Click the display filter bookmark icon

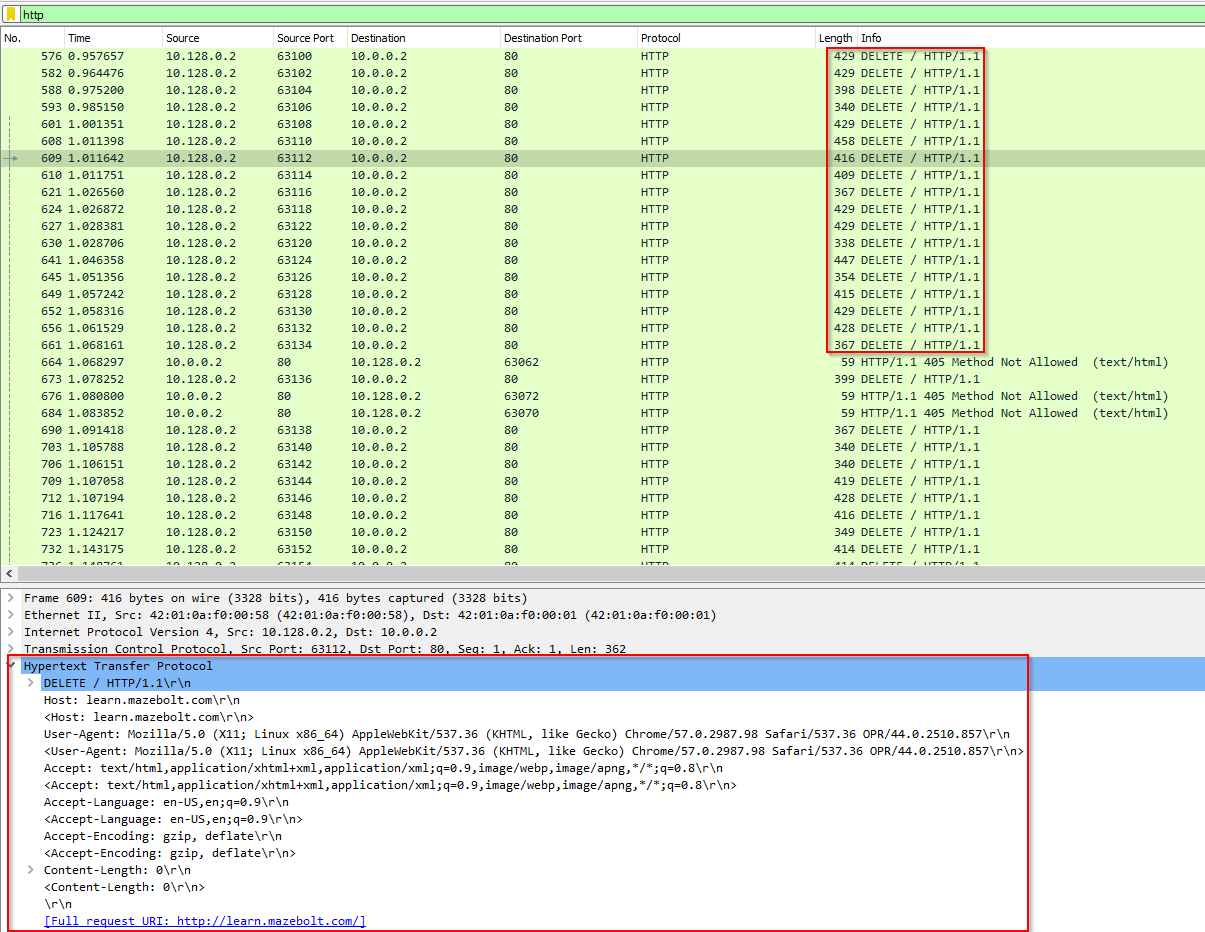coord(11,14)
